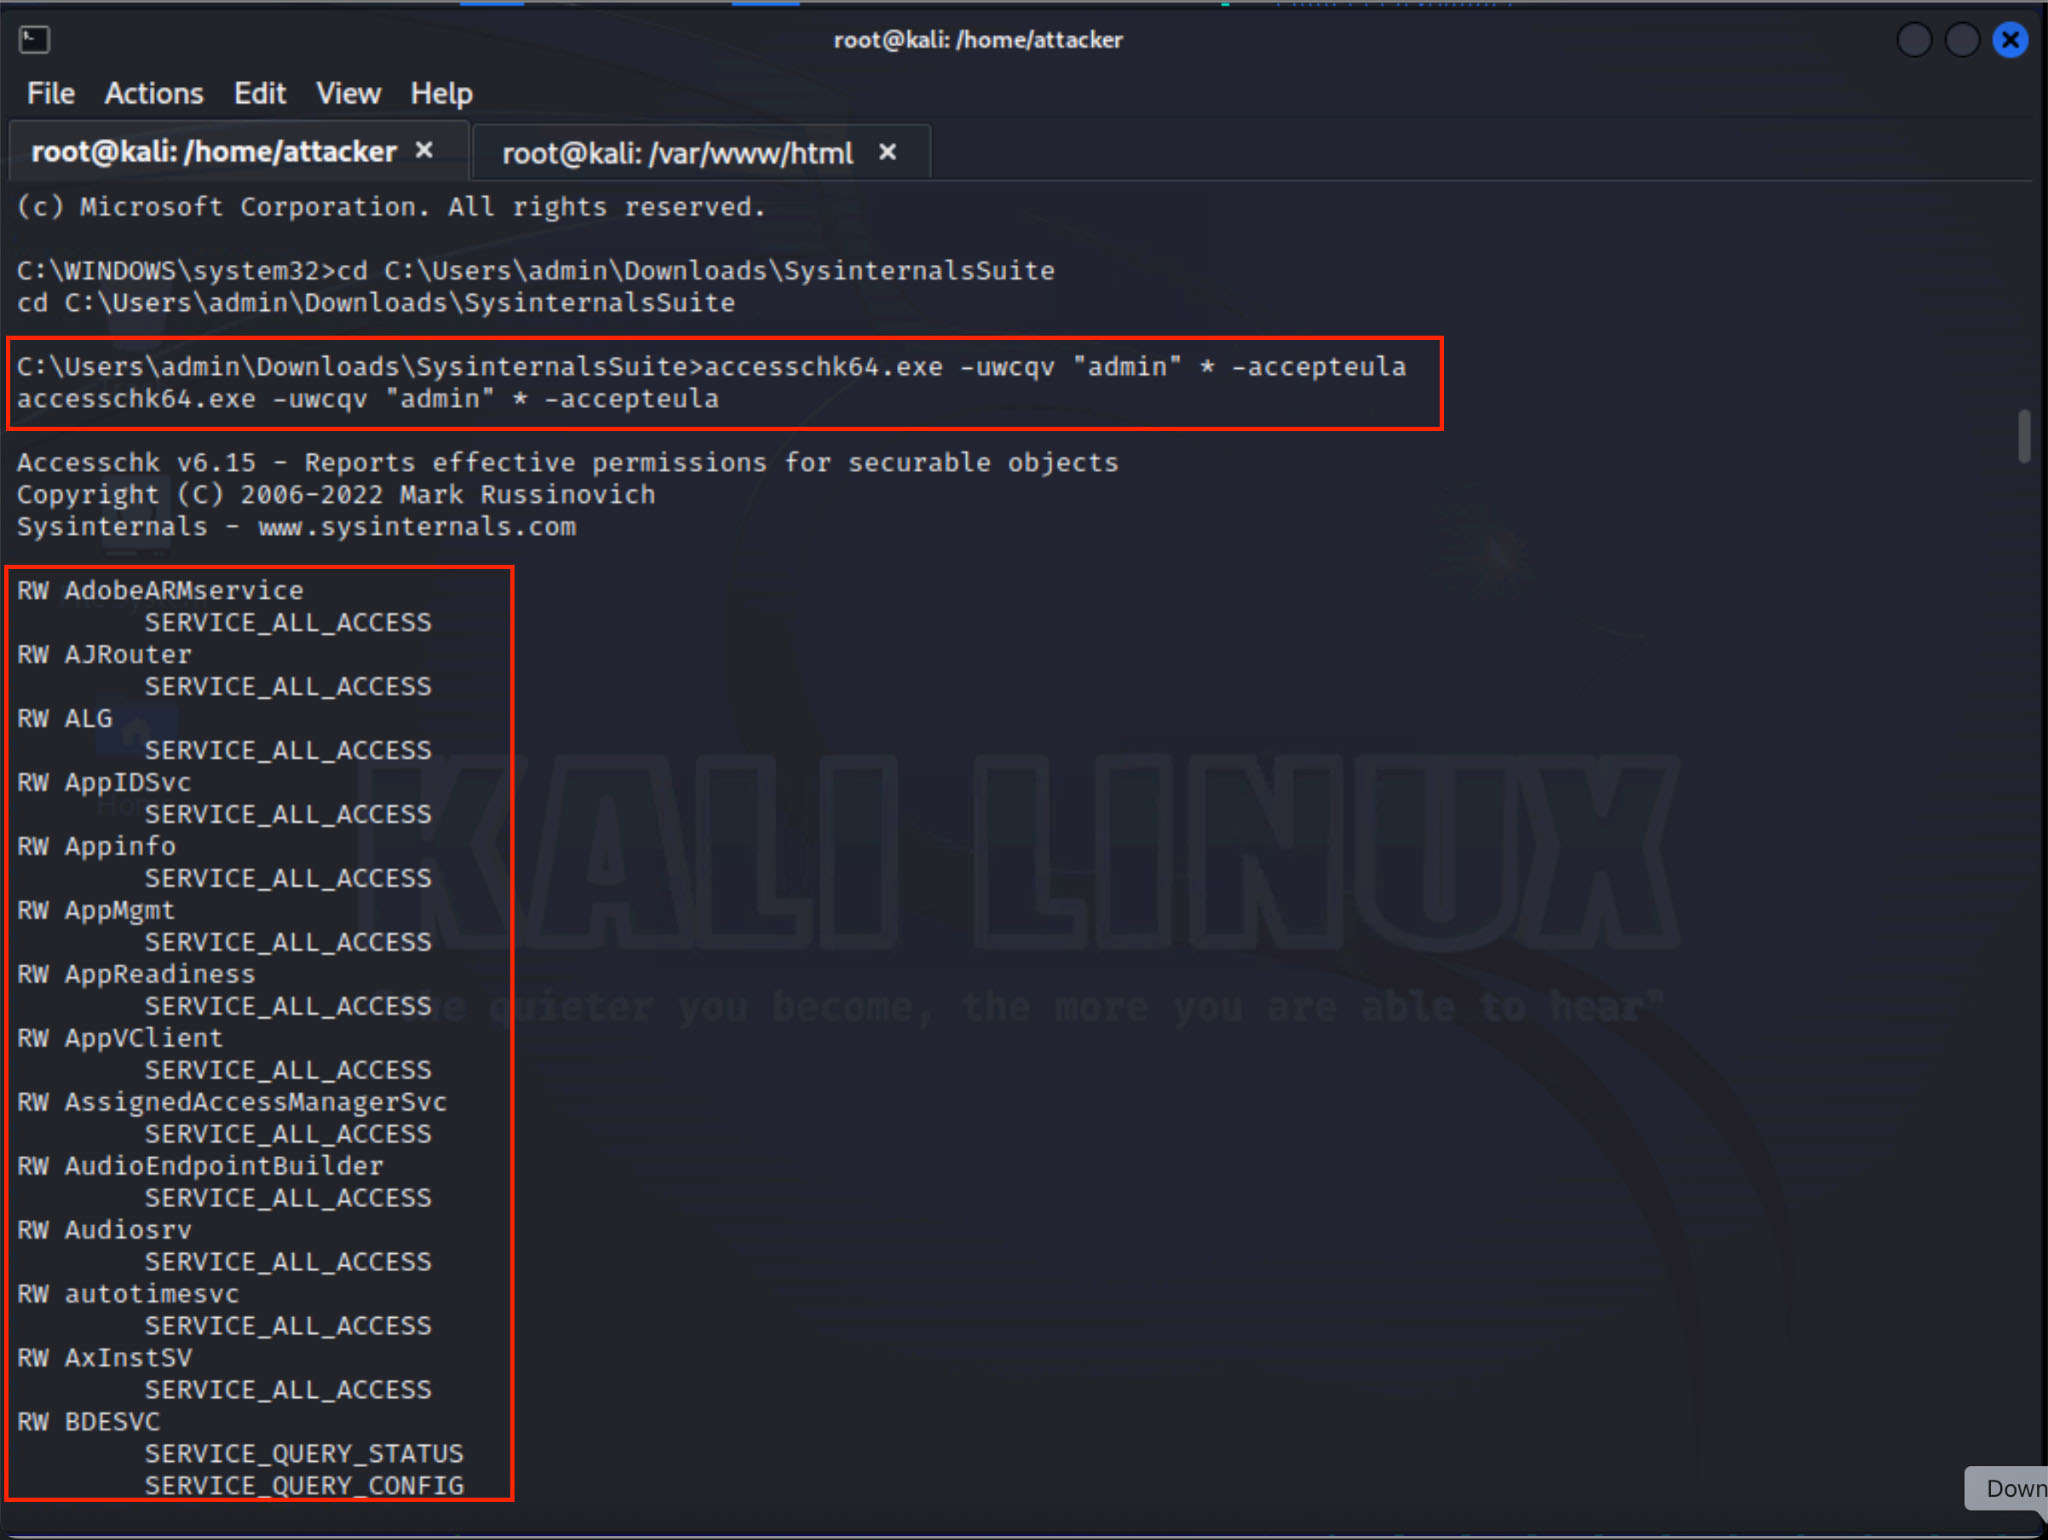Close the terminal with blue X button
The width and height of the screenshot is (2048, 1540).
(x=2010, y=40)
